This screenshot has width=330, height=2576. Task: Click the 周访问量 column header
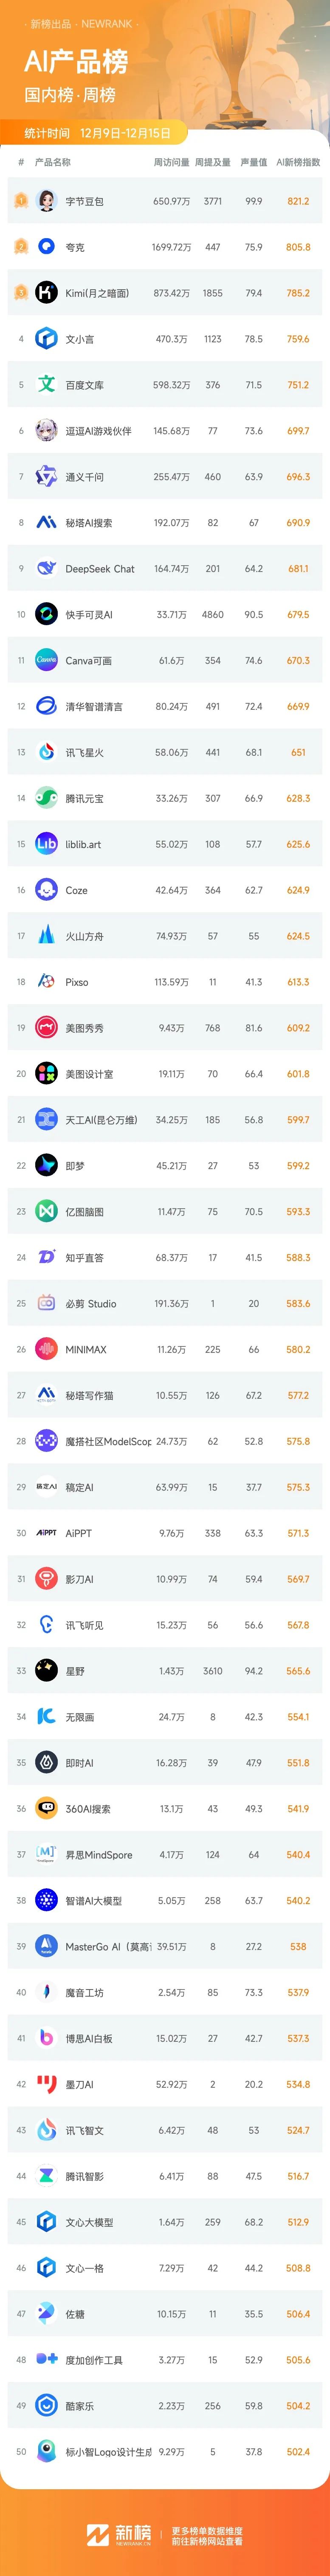pyautogui.click(x=171, y=162)
